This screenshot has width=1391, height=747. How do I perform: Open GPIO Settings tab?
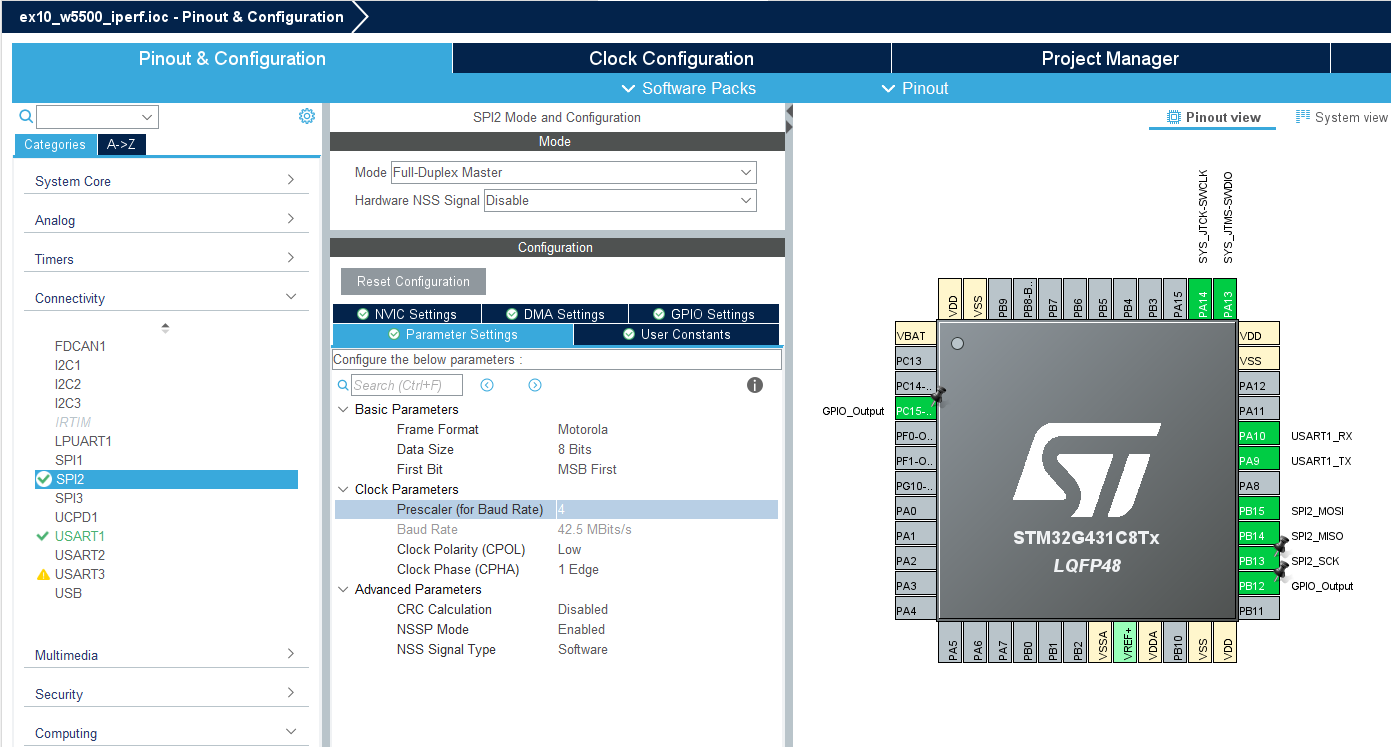[x=704, y=314]
